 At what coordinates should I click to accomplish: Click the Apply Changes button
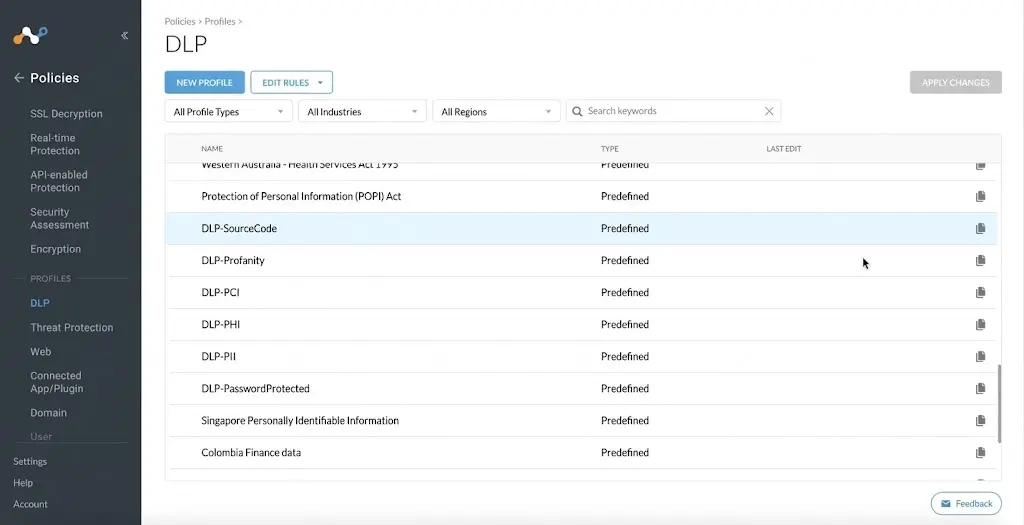955,82
